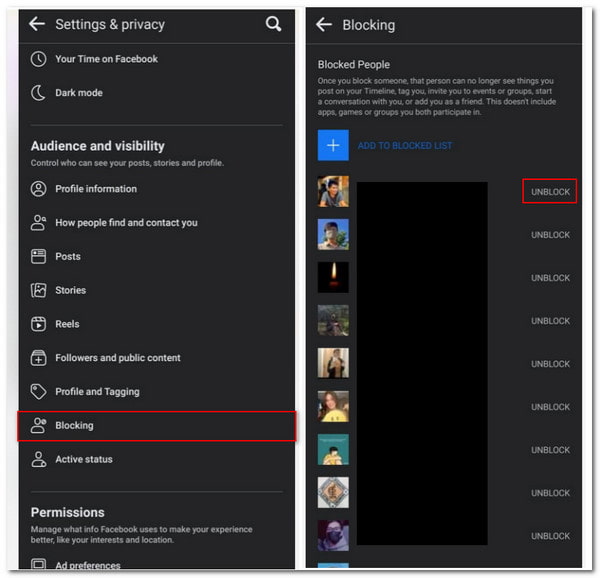Unblock the person with blue sky photo
Screen dimensions: 600x578
550,235
